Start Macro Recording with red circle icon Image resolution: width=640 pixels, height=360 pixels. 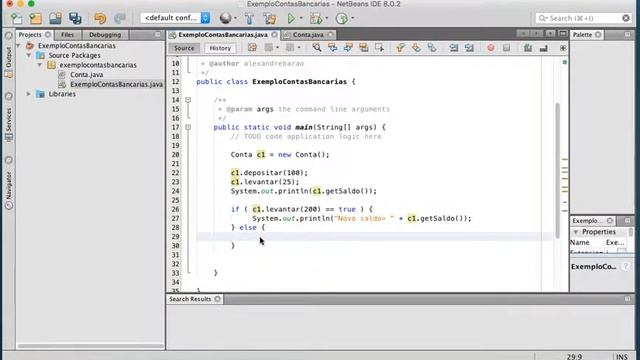pyautogui.click(x=491, y=48)
